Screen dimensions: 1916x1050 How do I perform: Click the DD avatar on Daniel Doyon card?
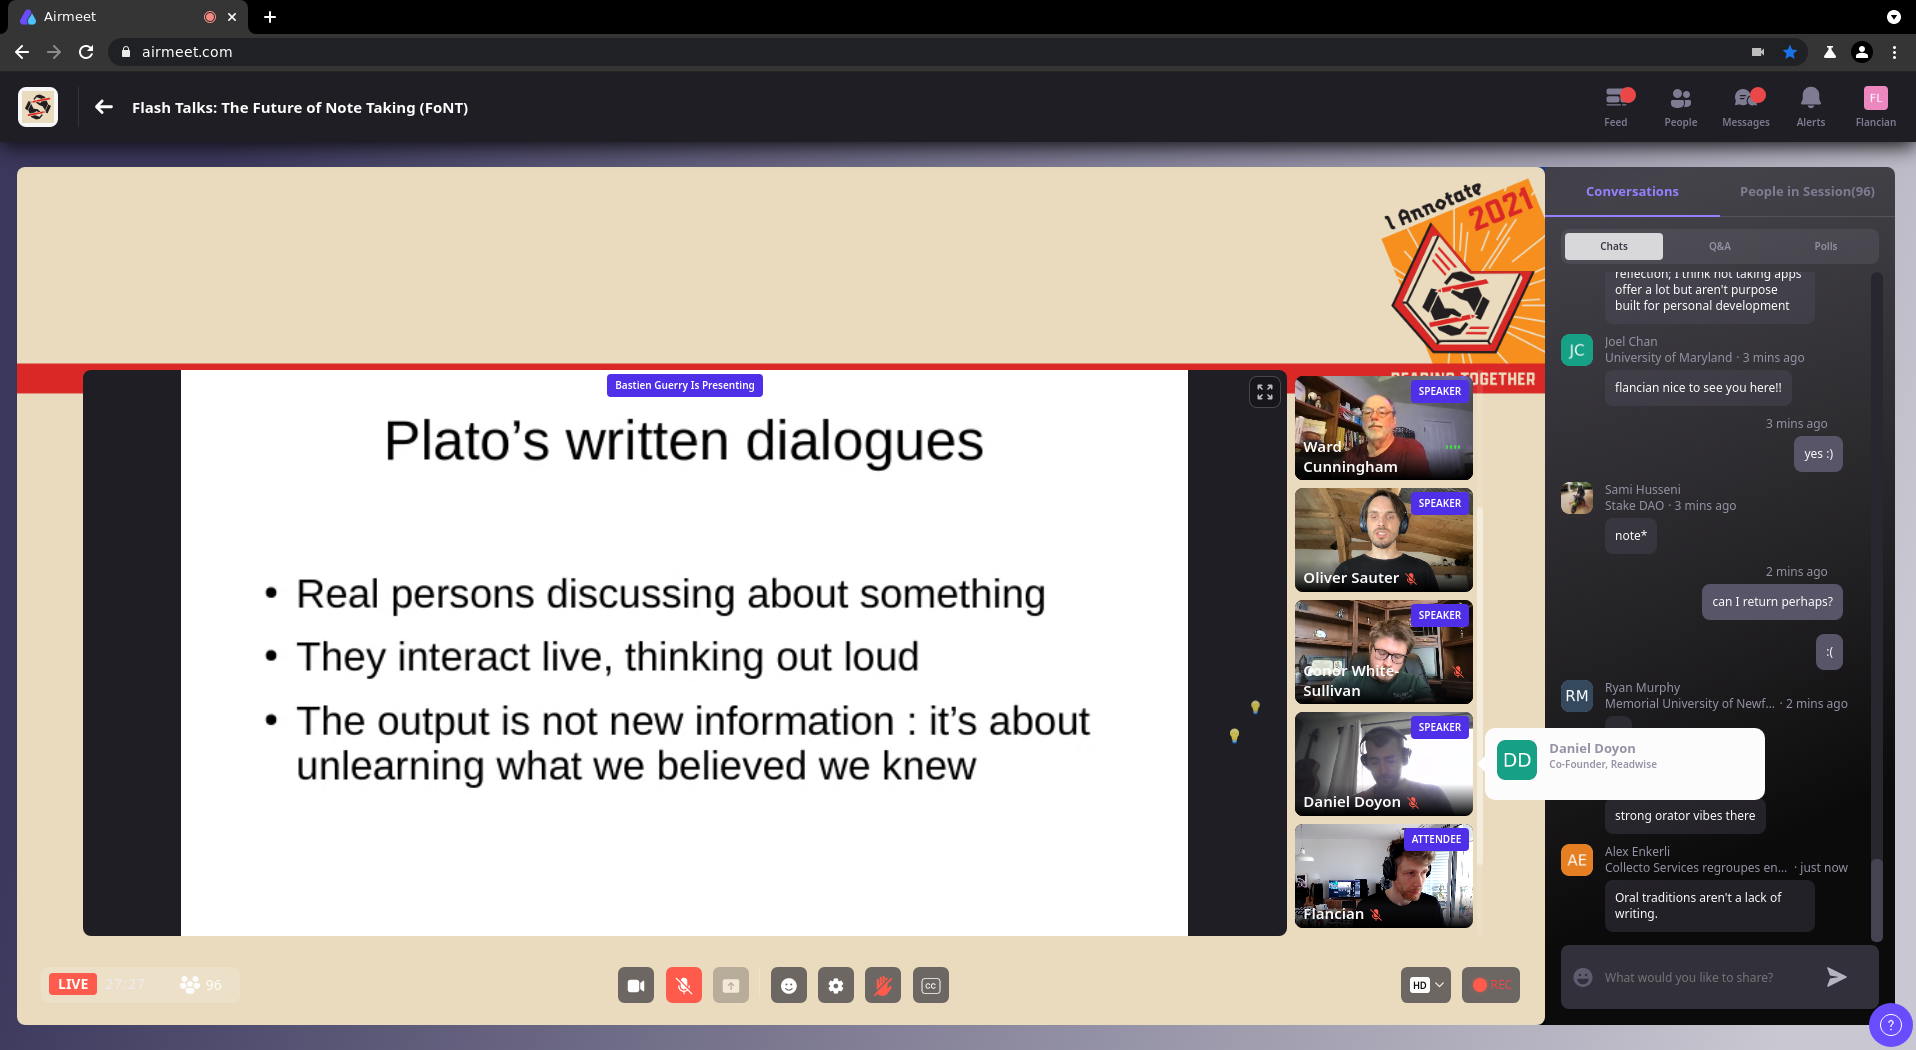tap(1517, 760)
